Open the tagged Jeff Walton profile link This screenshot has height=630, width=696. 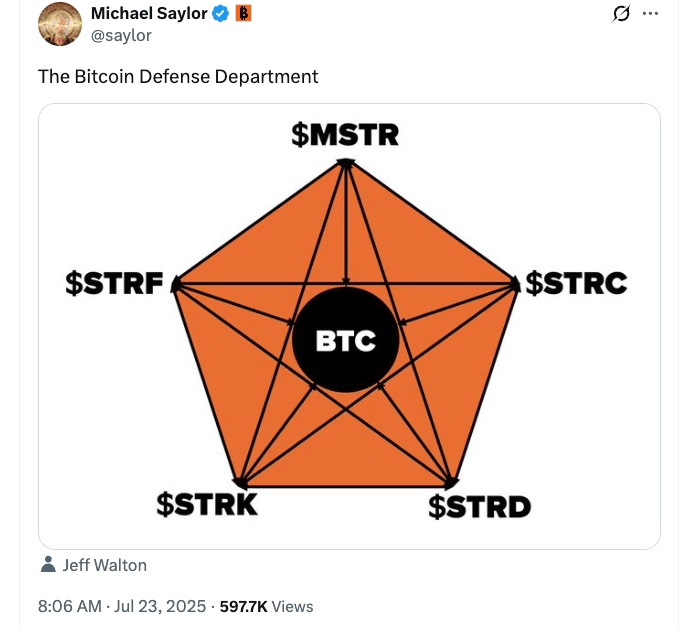point(104,565)
